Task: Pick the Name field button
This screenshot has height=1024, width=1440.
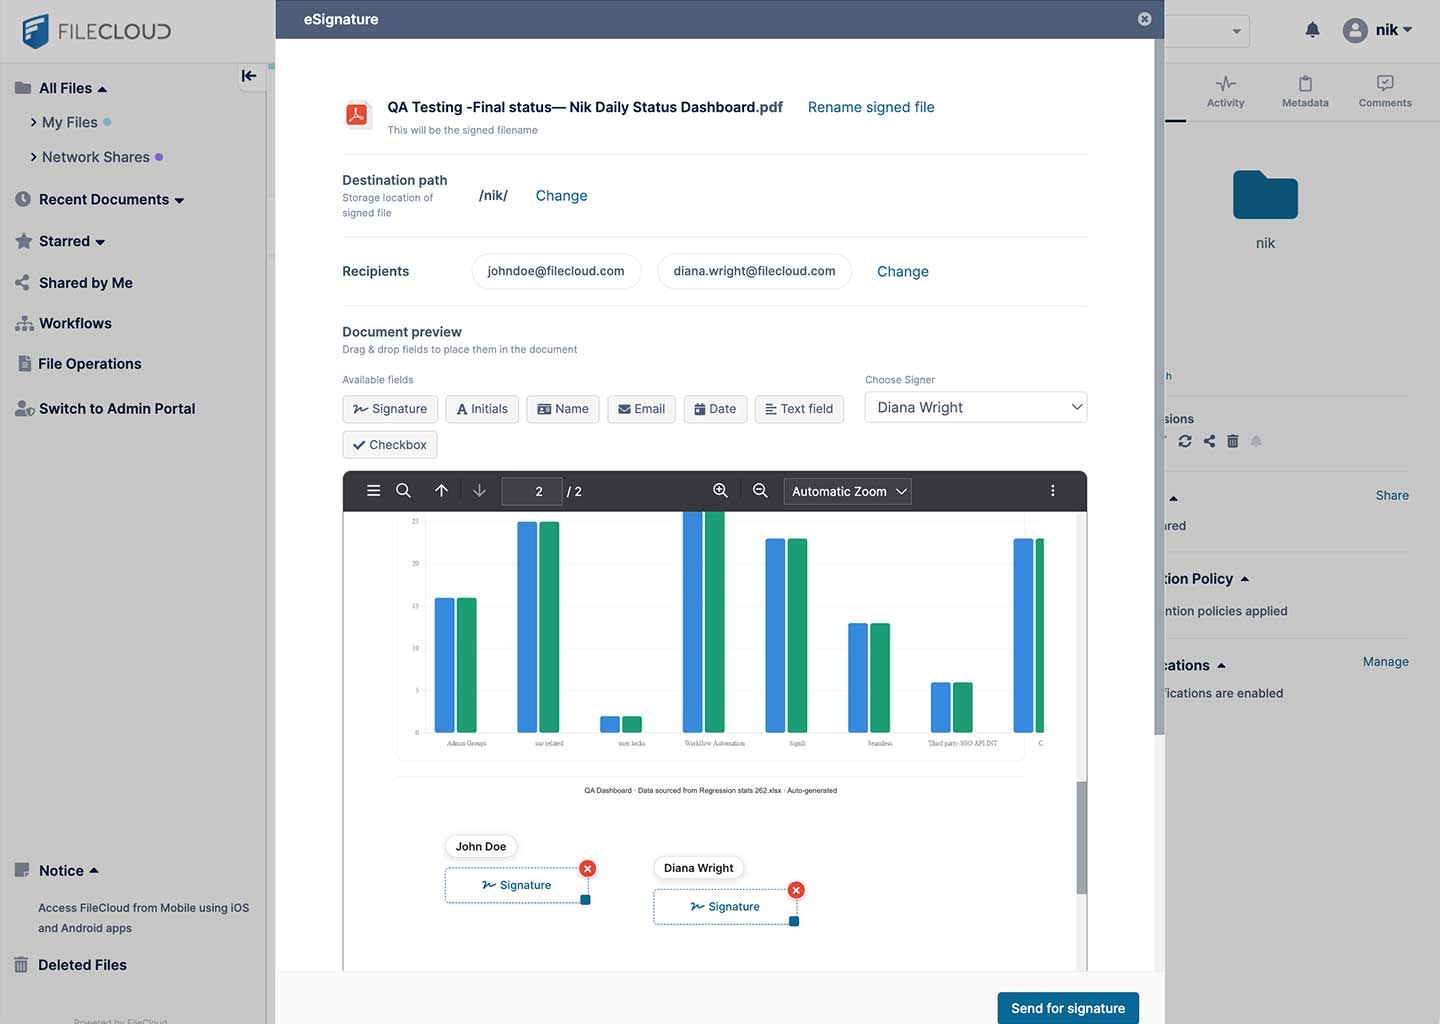Action: [x=563, y=409]
